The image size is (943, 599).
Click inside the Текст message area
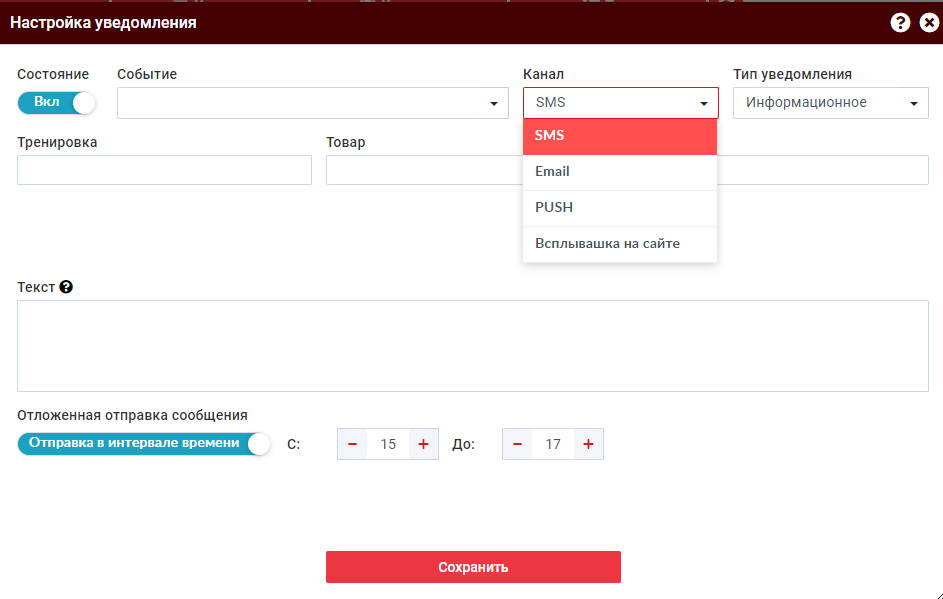472,345
